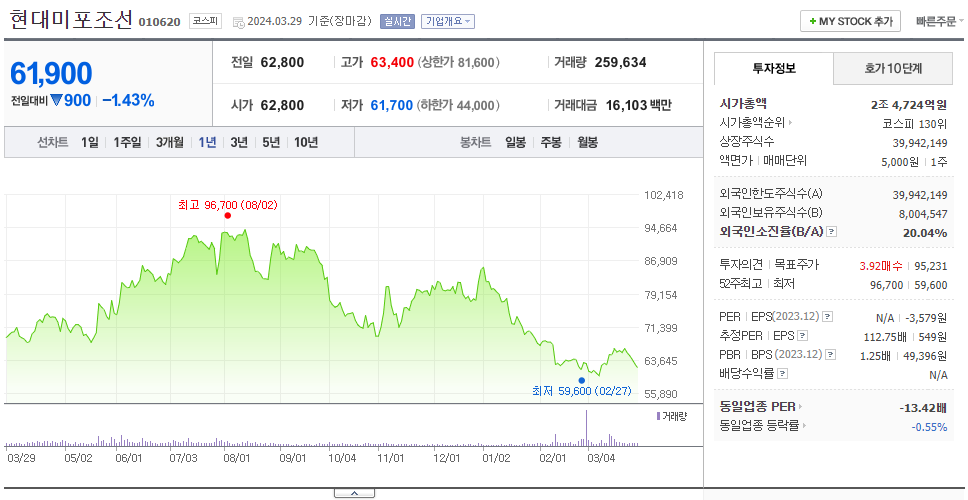Click the 목표주가 value 95,231
The width and height of the screenshot is (968, 500).
(930, 266)
